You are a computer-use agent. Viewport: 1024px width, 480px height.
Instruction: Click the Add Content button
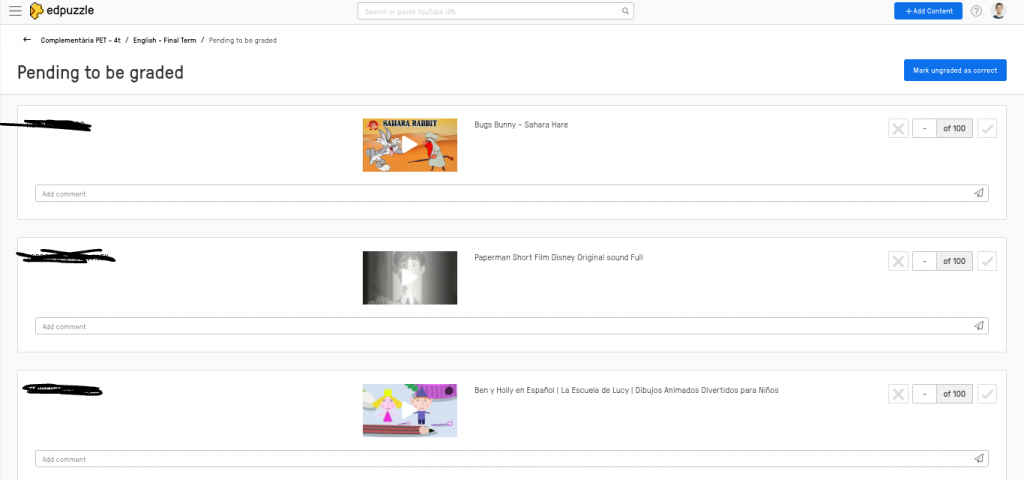[x=927, y=11]
